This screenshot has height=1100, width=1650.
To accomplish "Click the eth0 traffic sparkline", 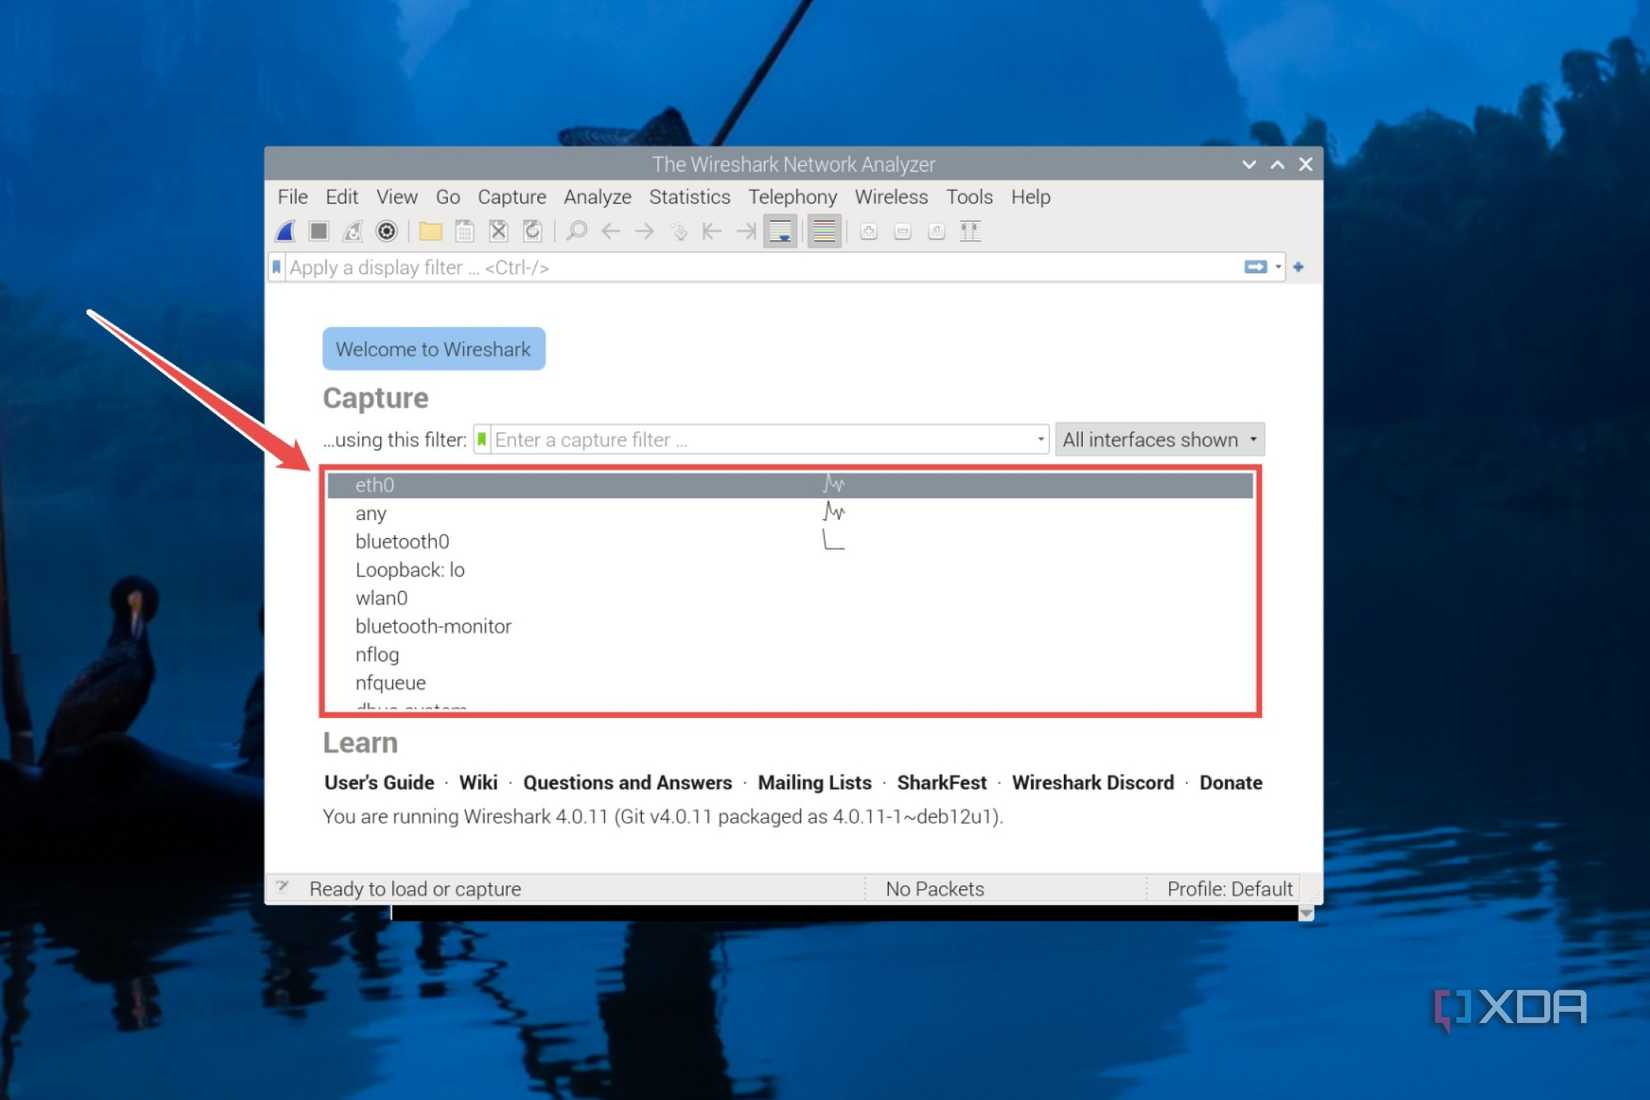I will [x=834, y=485].
